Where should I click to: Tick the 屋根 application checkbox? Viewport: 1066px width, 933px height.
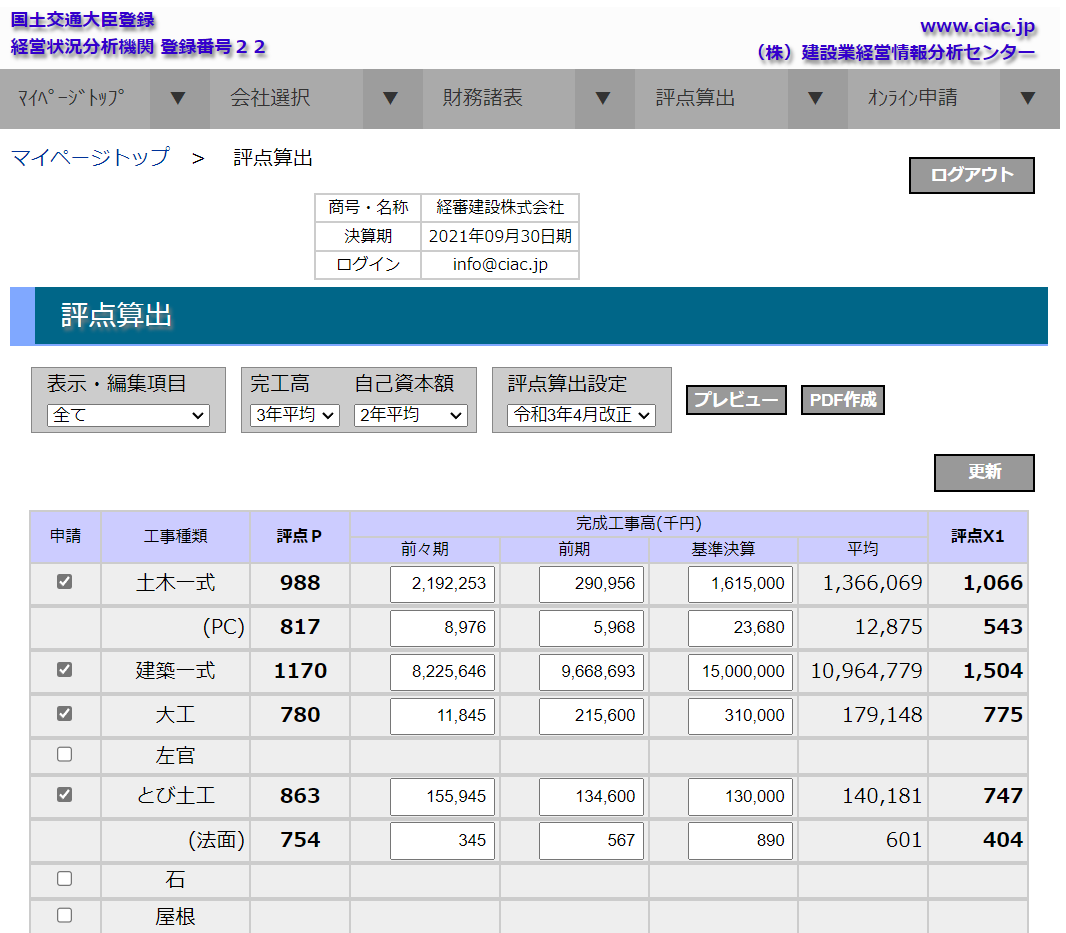65,915
